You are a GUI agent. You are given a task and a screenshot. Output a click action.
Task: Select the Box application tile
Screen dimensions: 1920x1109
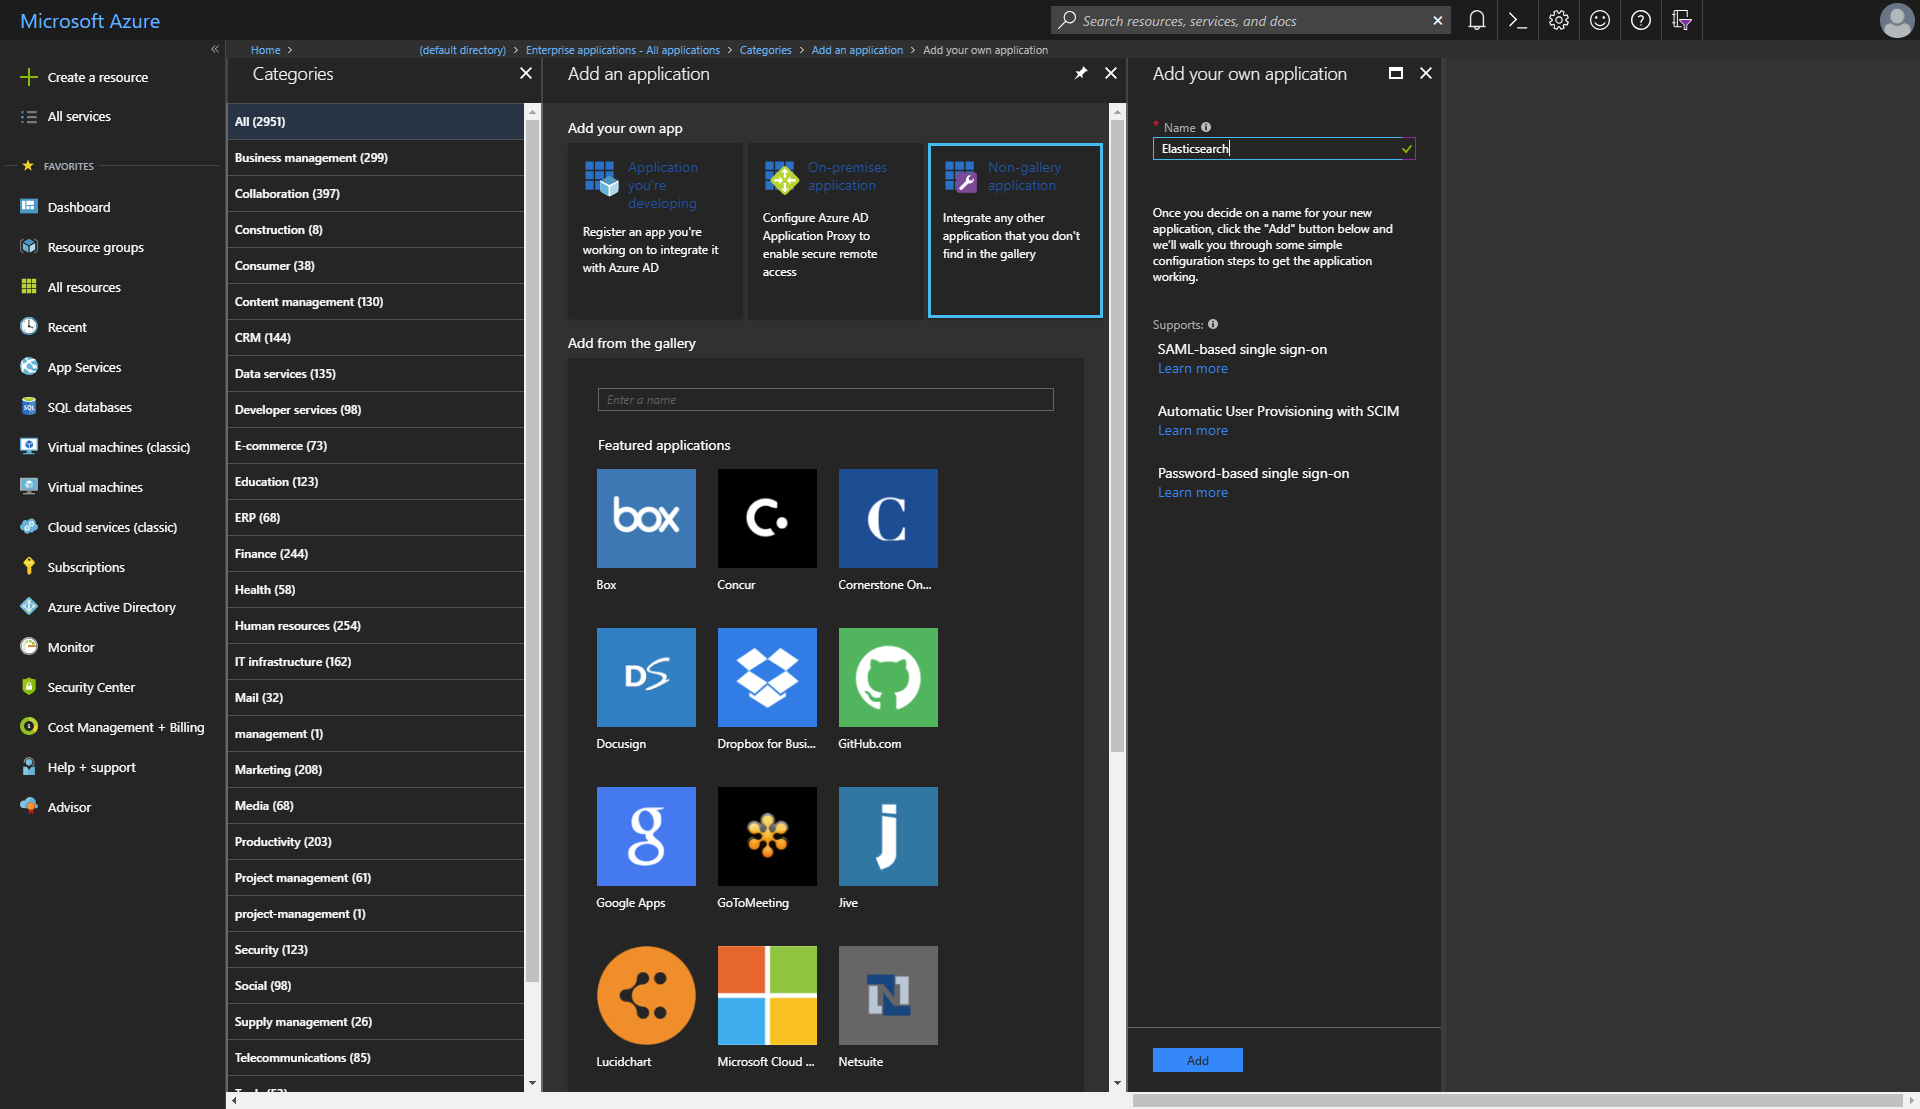coord(645,518)
